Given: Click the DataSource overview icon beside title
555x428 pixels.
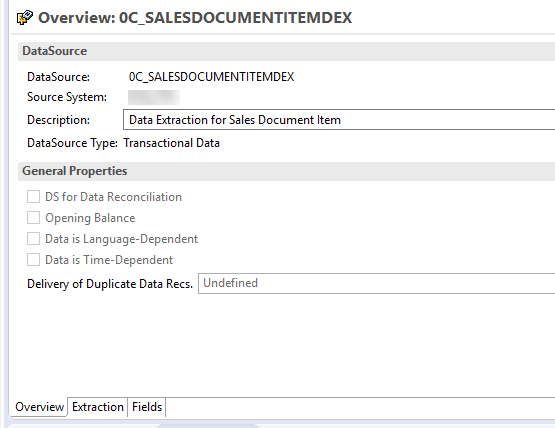Looking at the screenshot, I should (x=25, y=18).
